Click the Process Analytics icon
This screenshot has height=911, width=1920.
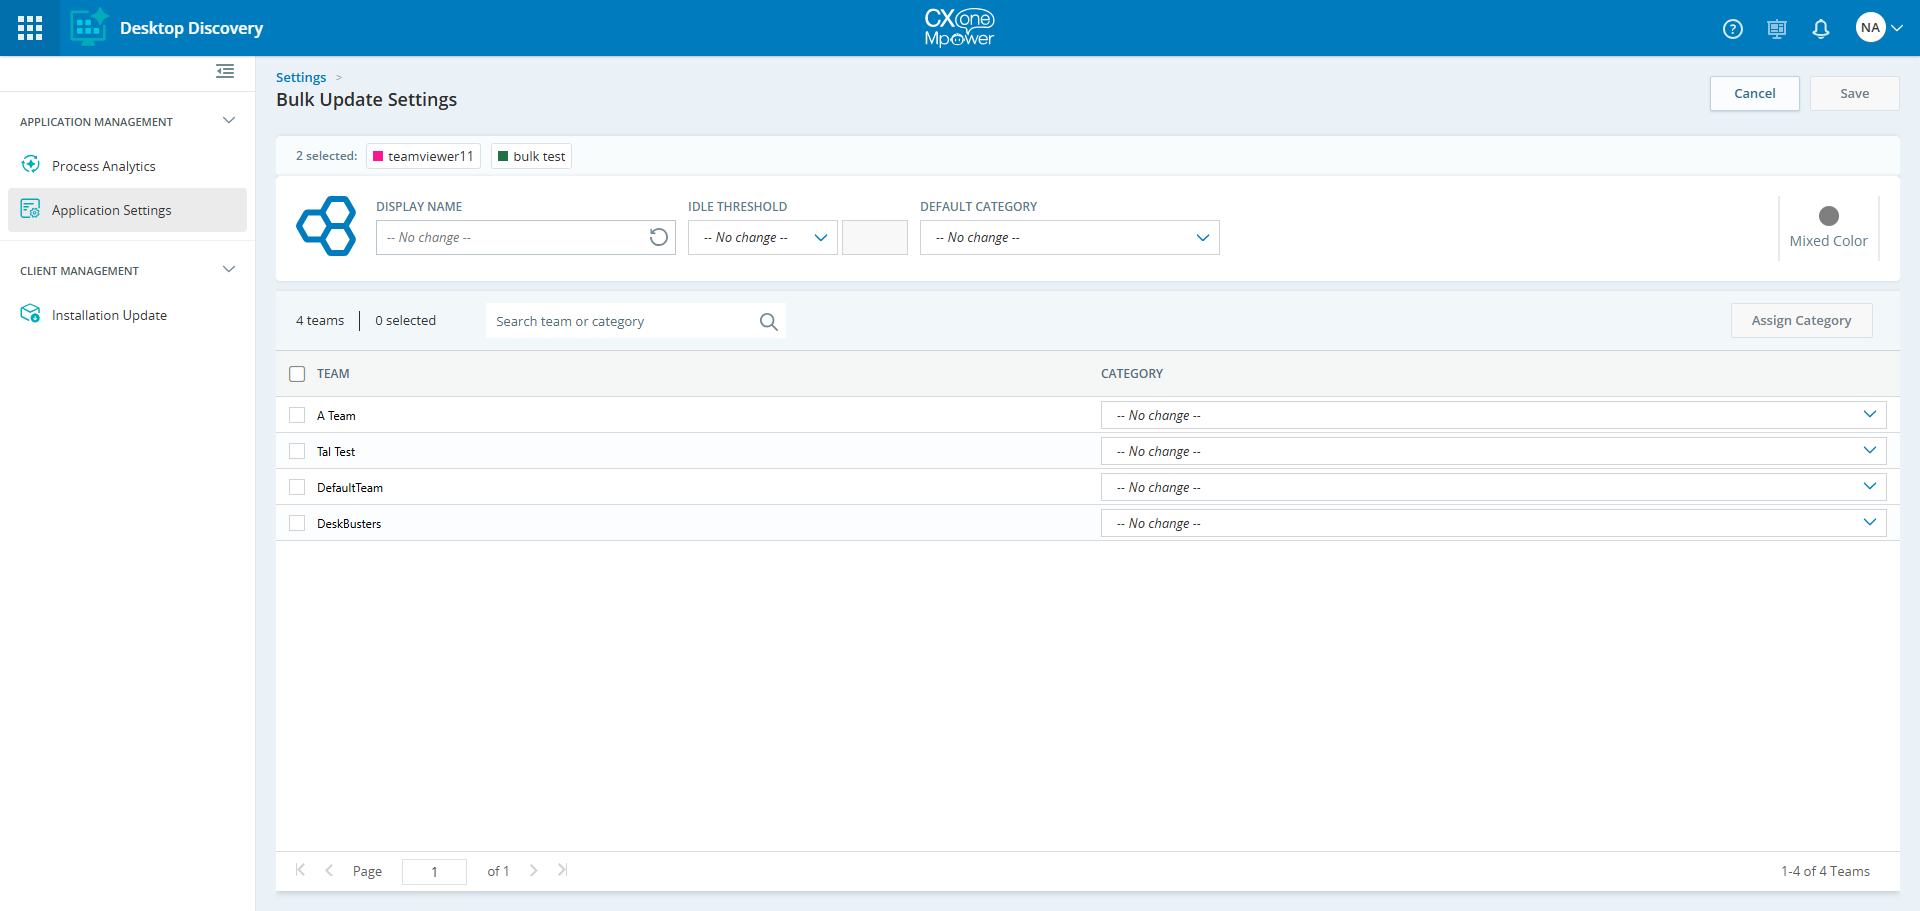pos(31,164)
